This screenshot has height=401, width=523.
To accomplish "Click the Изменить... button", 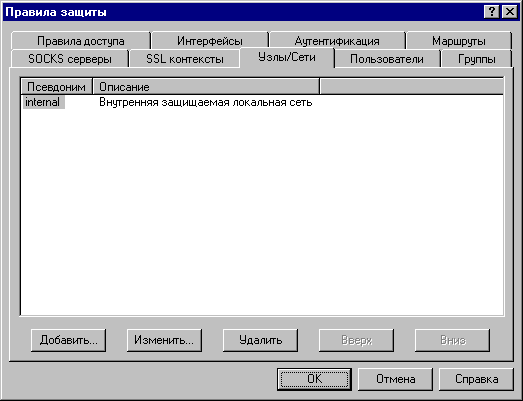I will pyautogui.click(x=164, y=340).
